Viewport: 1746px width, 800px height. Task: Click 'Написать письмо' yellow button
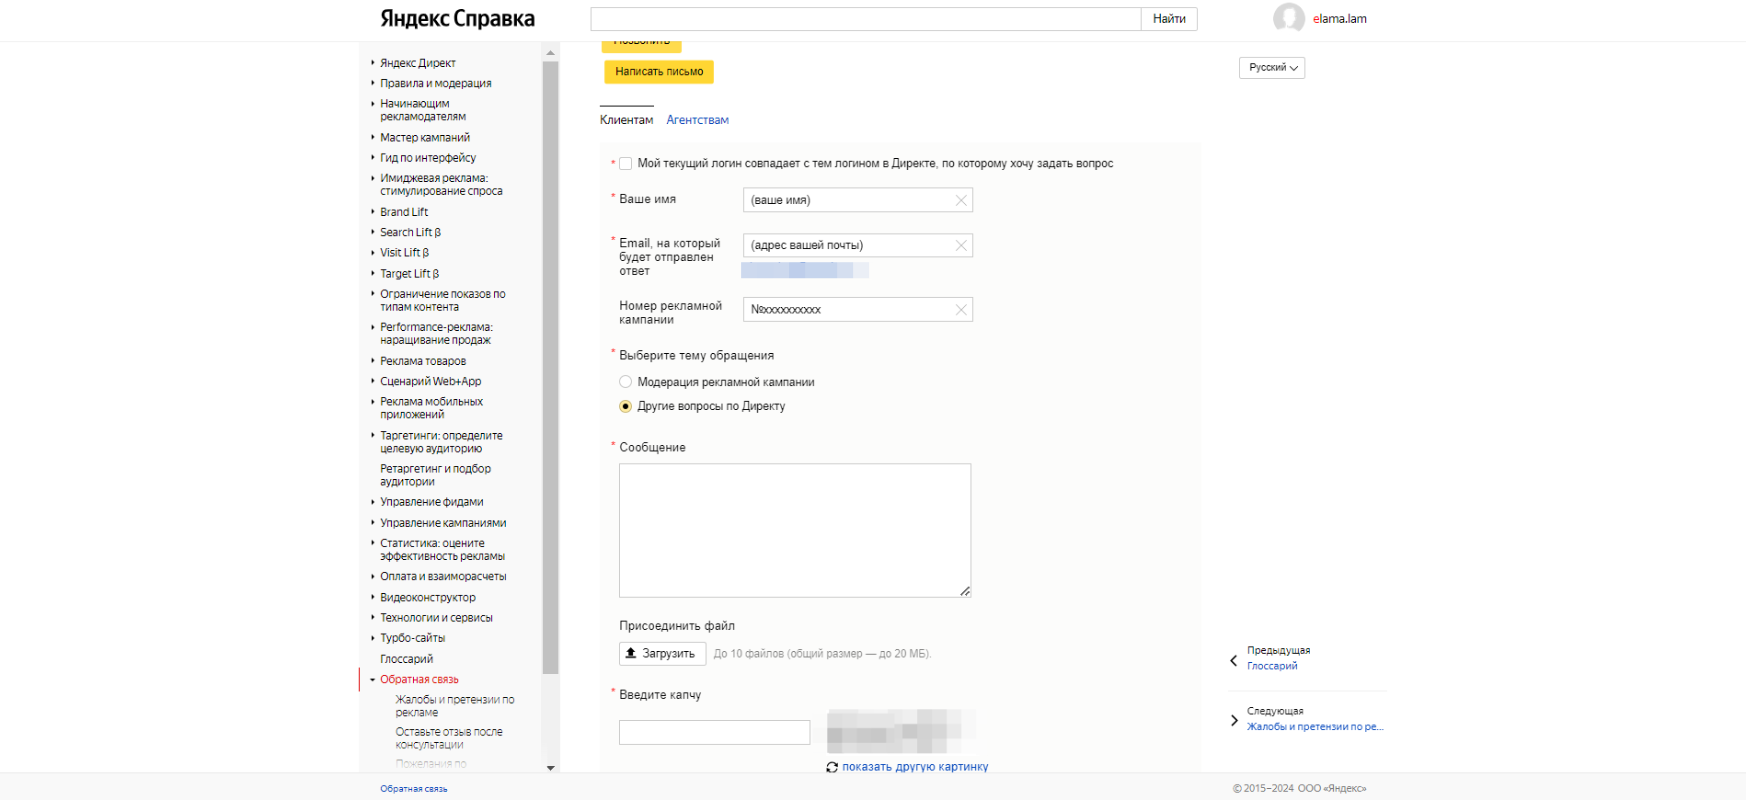[x=659, y=72]
